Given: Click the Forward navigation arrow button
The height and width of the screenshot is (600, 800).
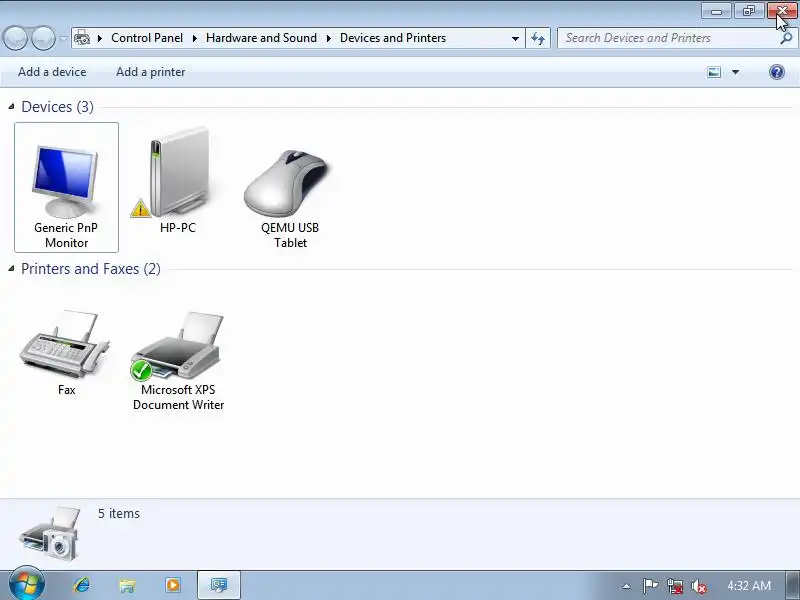Looking at the screenshot, I should point(43,38).
